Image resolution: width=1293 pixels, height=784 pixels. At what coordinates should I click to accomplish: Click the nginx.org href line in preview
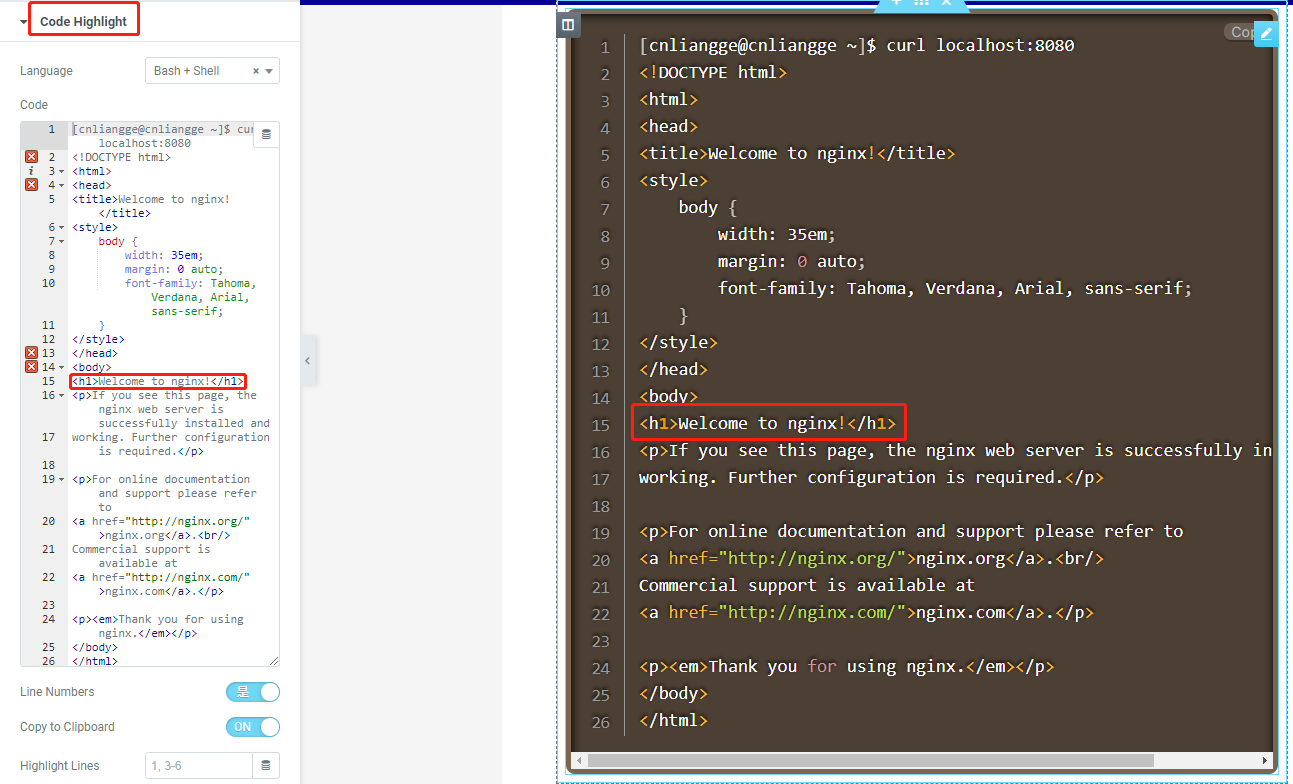(871, 558)
